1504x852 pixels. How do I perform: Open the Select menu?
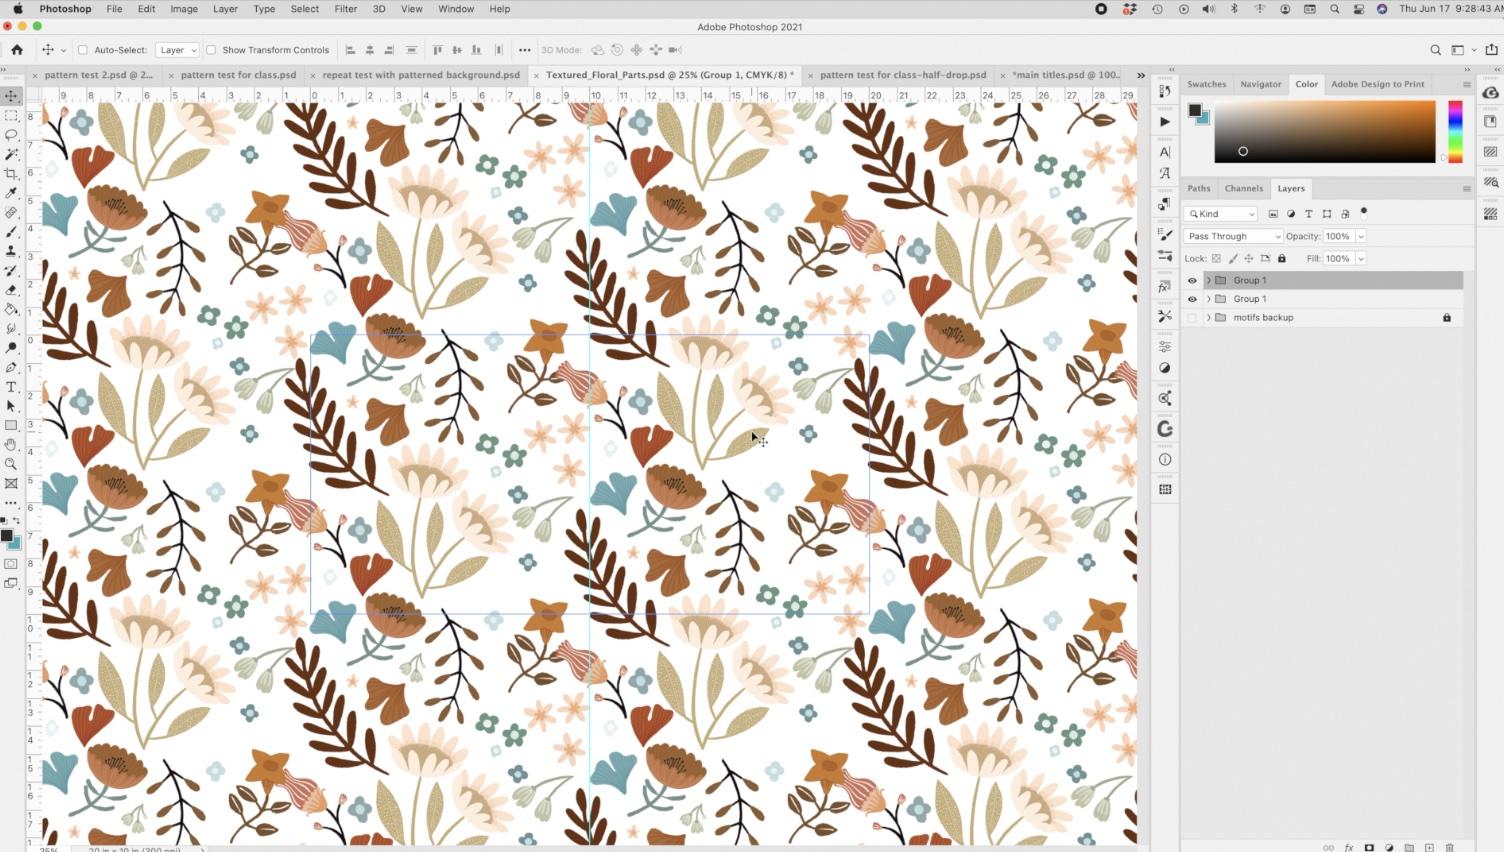click(305, 9)
